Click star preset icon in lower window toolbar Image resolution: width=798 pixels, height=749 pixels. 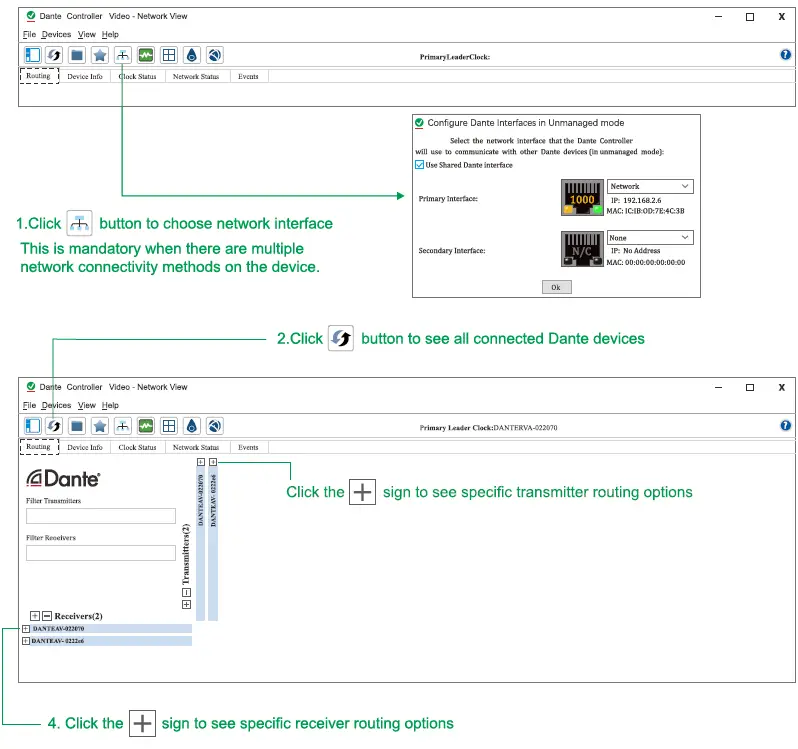[x=100, y=426]
